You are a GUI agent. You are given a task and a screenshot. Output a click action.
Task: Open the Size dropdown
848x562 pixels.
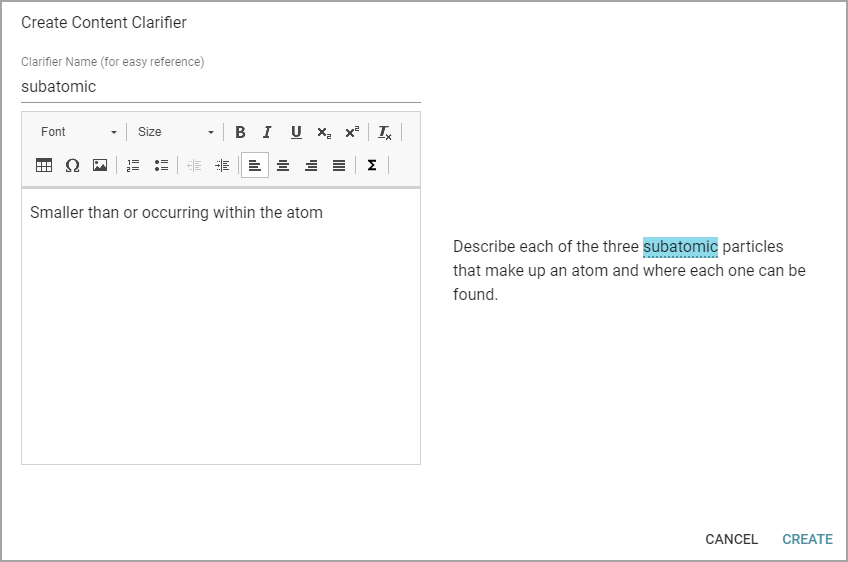coord(176,132)
